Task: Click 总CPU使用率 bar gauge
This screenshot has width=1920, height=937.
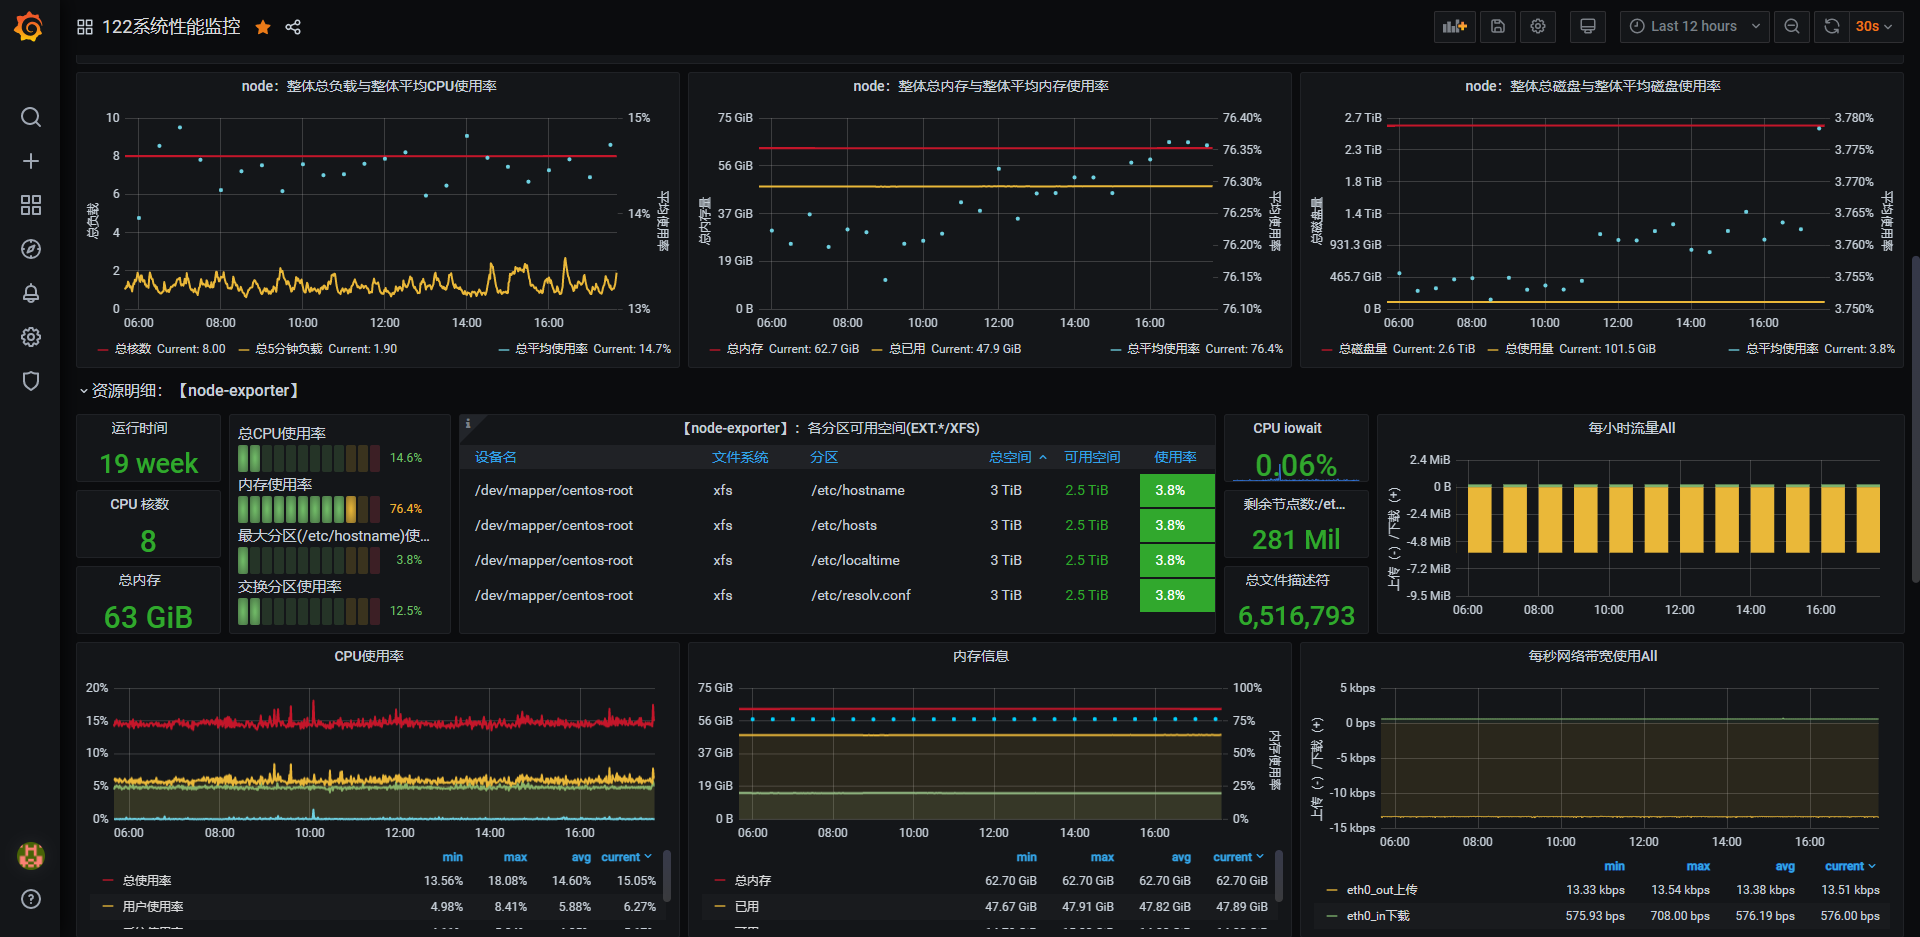Action: tap(309, 458)
